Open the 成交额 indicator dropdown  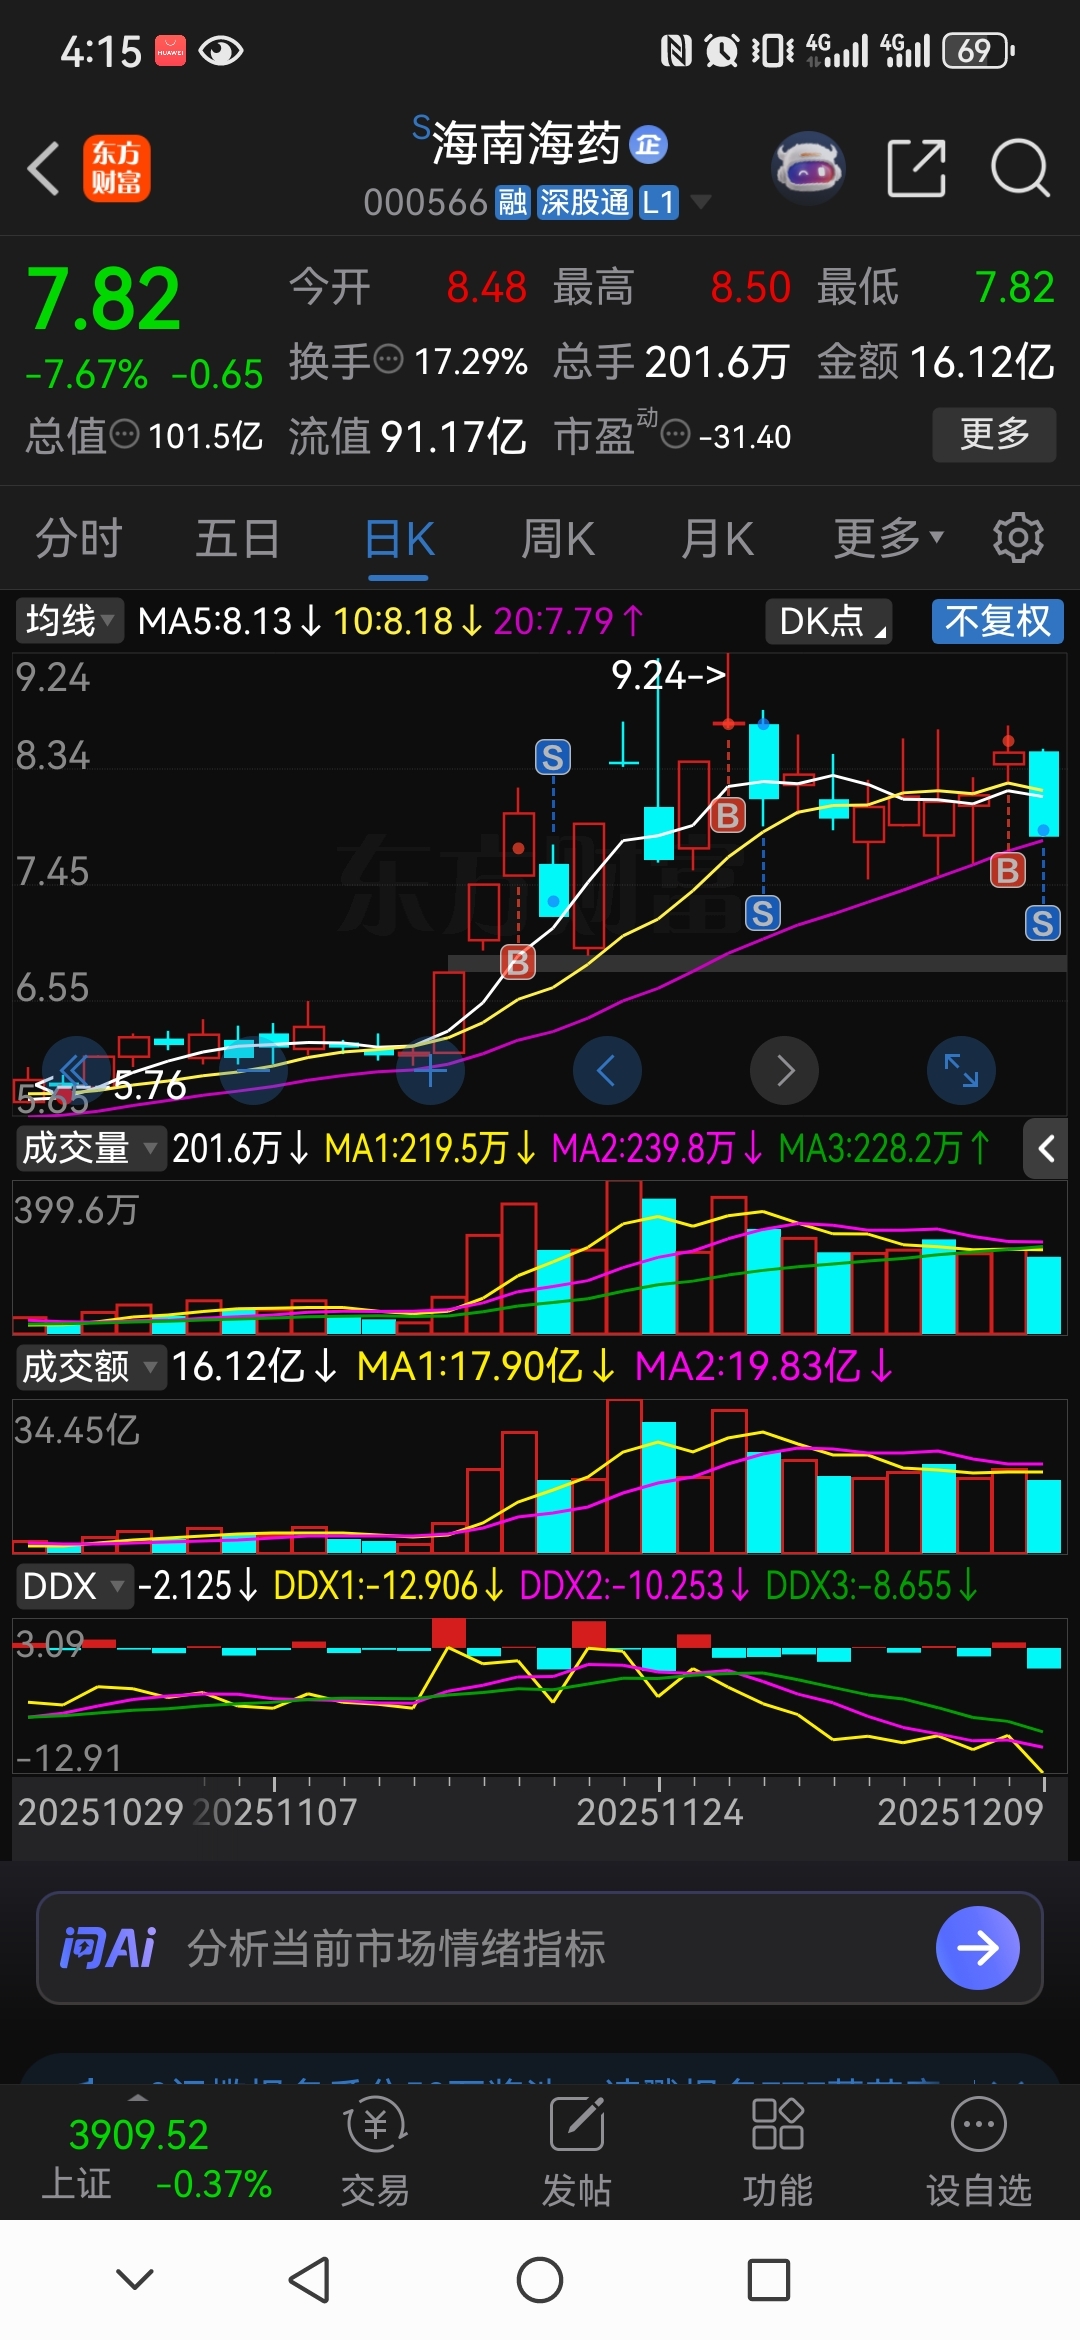(90, 1366)
